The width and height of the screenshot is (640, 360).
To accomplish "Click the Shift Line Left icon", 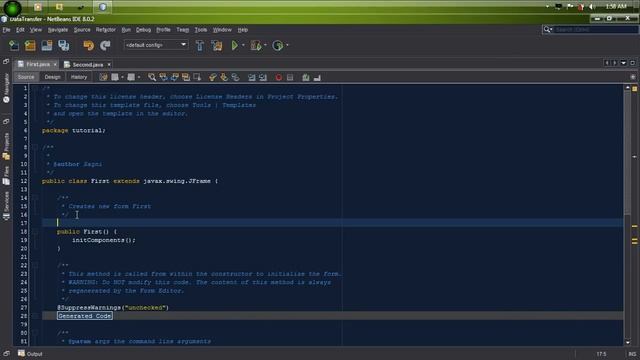I will click(252, 77).
